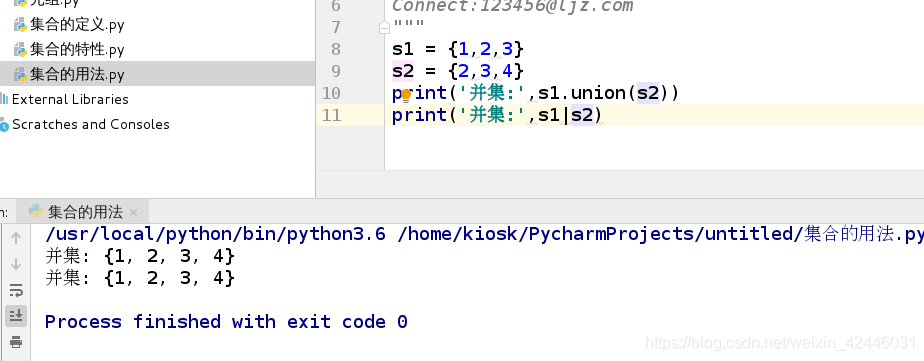The width and height of the screenshot is (924, 361).
Task: Open 集合的定义.py in the project tree
Action: click(77, 25)
